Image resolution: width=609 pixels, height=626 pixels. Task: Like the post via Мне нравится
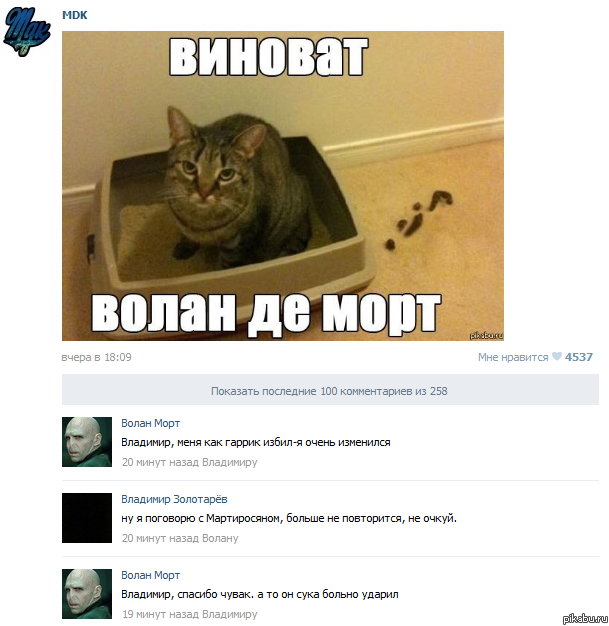[513, 357]
